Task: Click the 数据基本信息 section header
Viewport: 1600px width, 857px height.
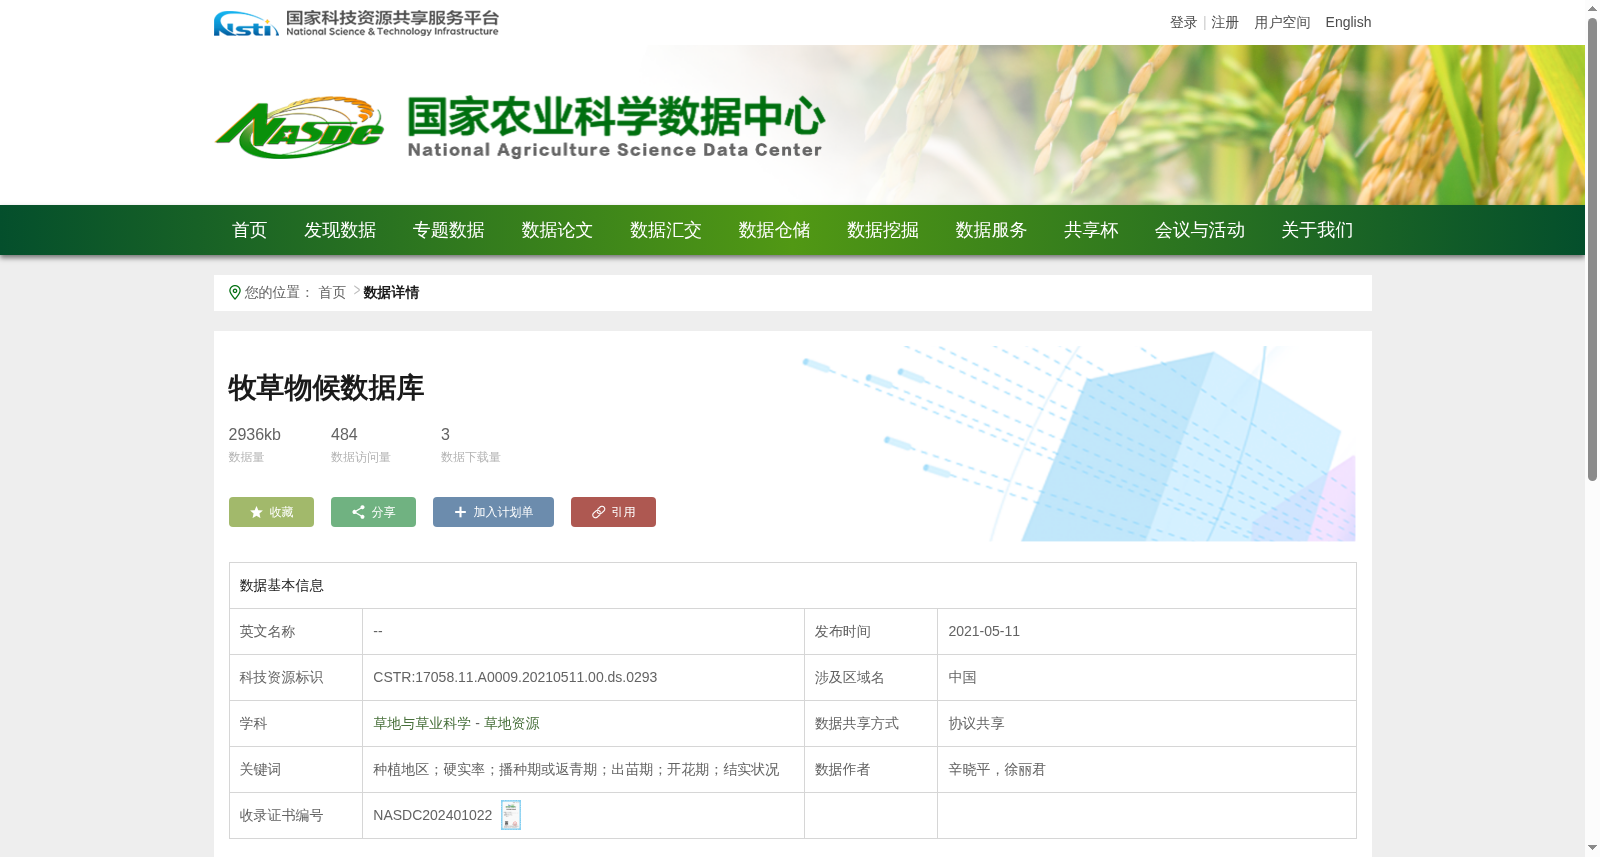Action: coord(282,585)
